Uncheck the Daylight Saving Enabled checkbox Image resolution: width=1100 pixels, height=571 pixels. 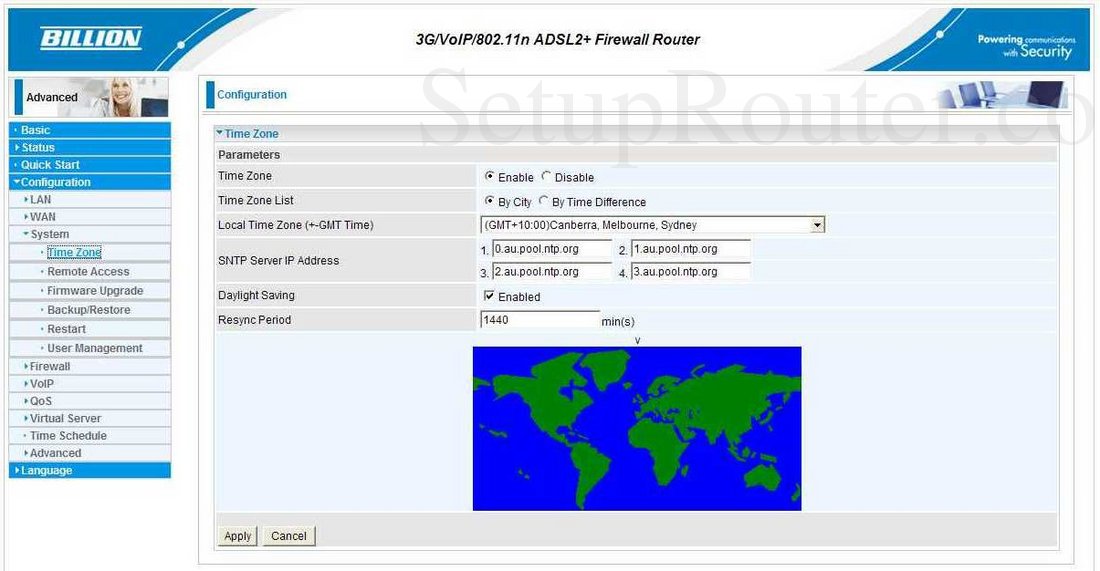tap(489, 296)
